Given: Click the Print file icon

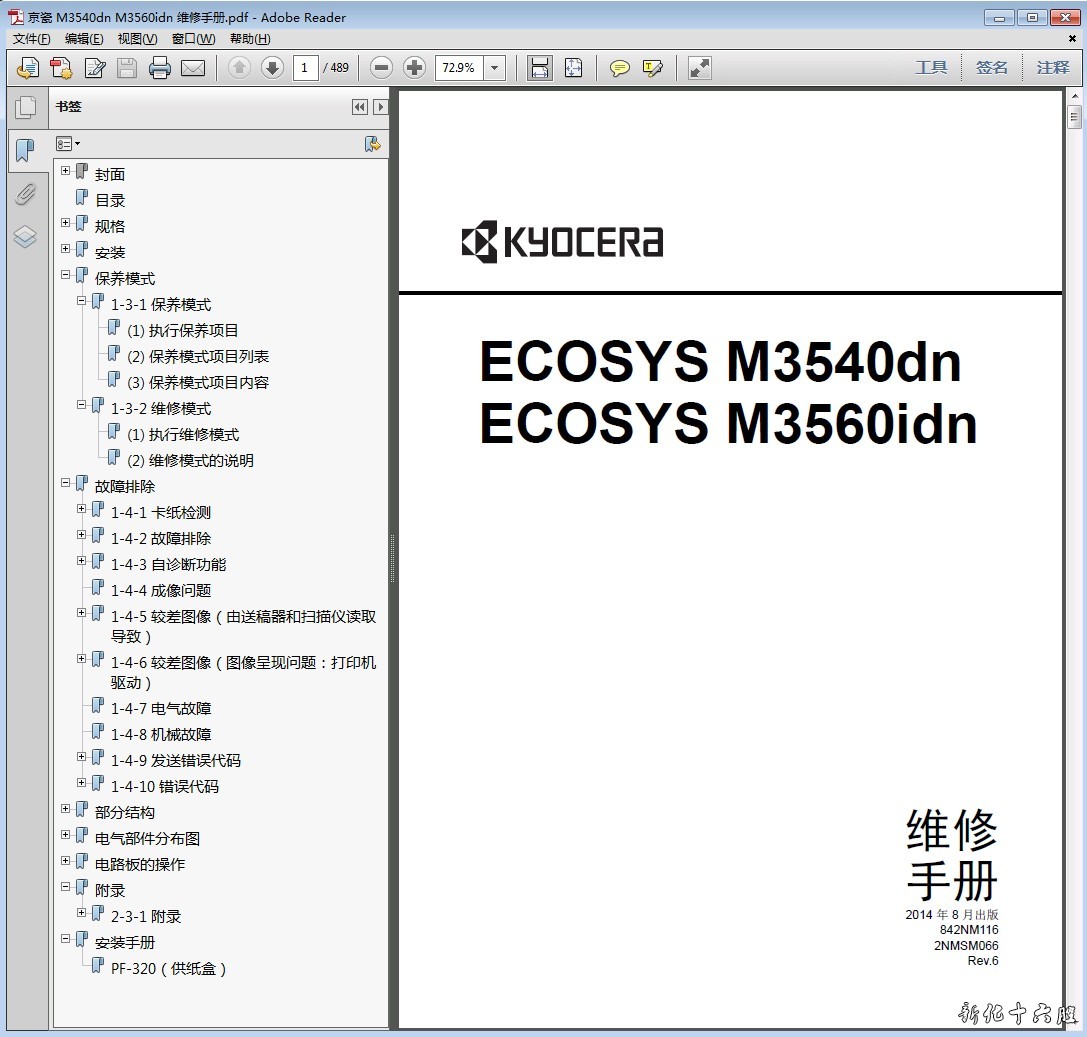Looking at the screenshot, I should coord(160,68).
